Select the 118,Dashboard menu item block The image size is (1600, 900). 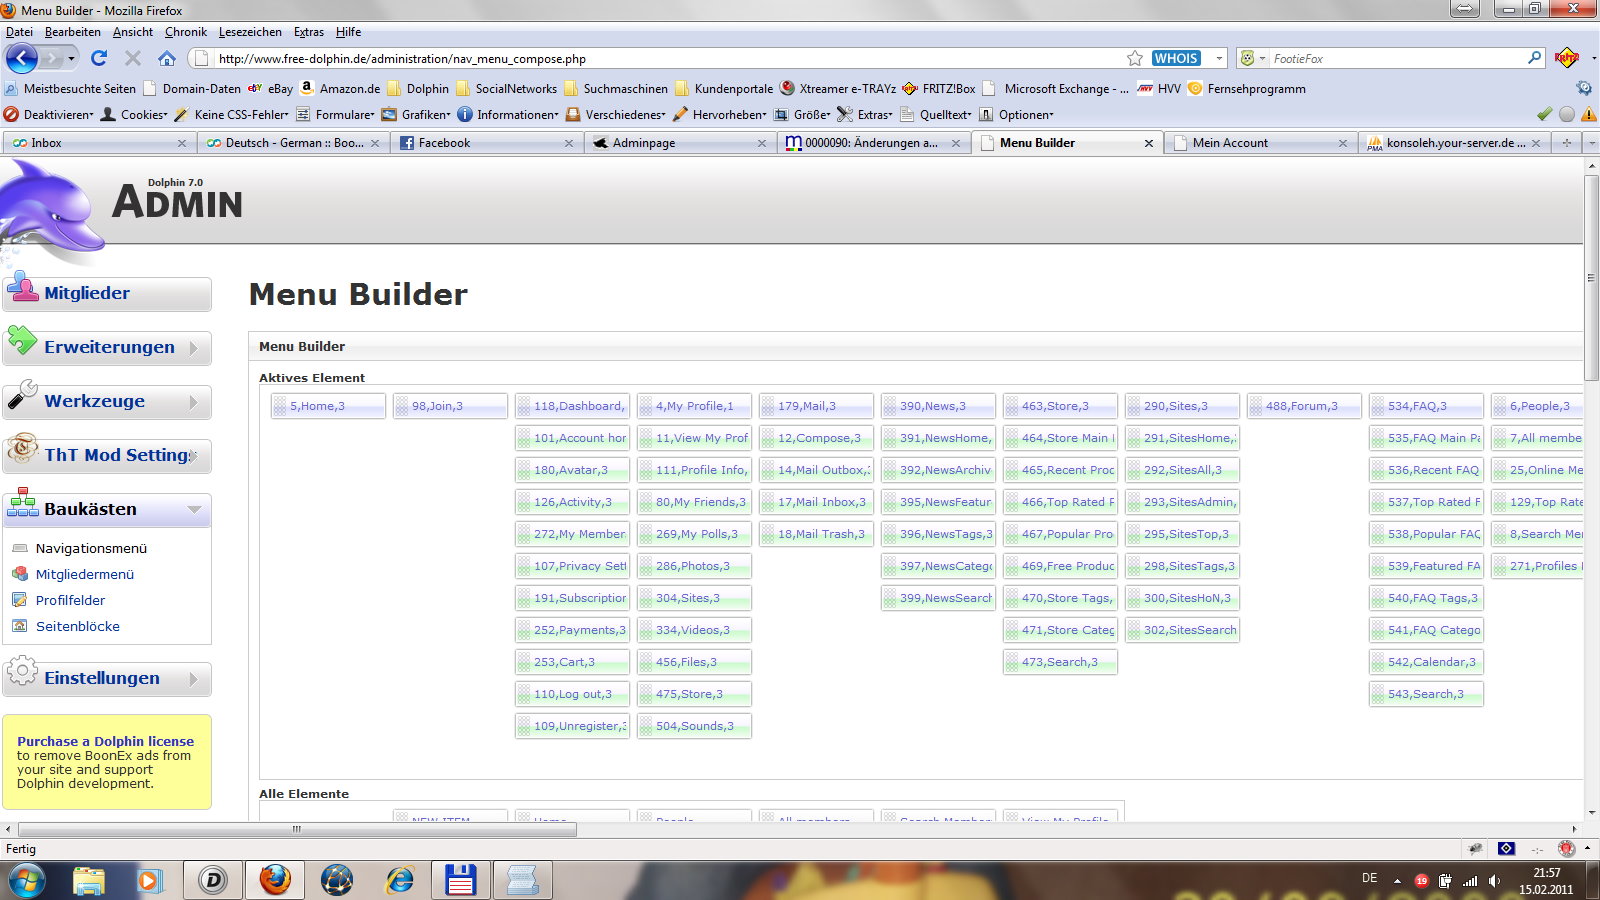(572, 406)
